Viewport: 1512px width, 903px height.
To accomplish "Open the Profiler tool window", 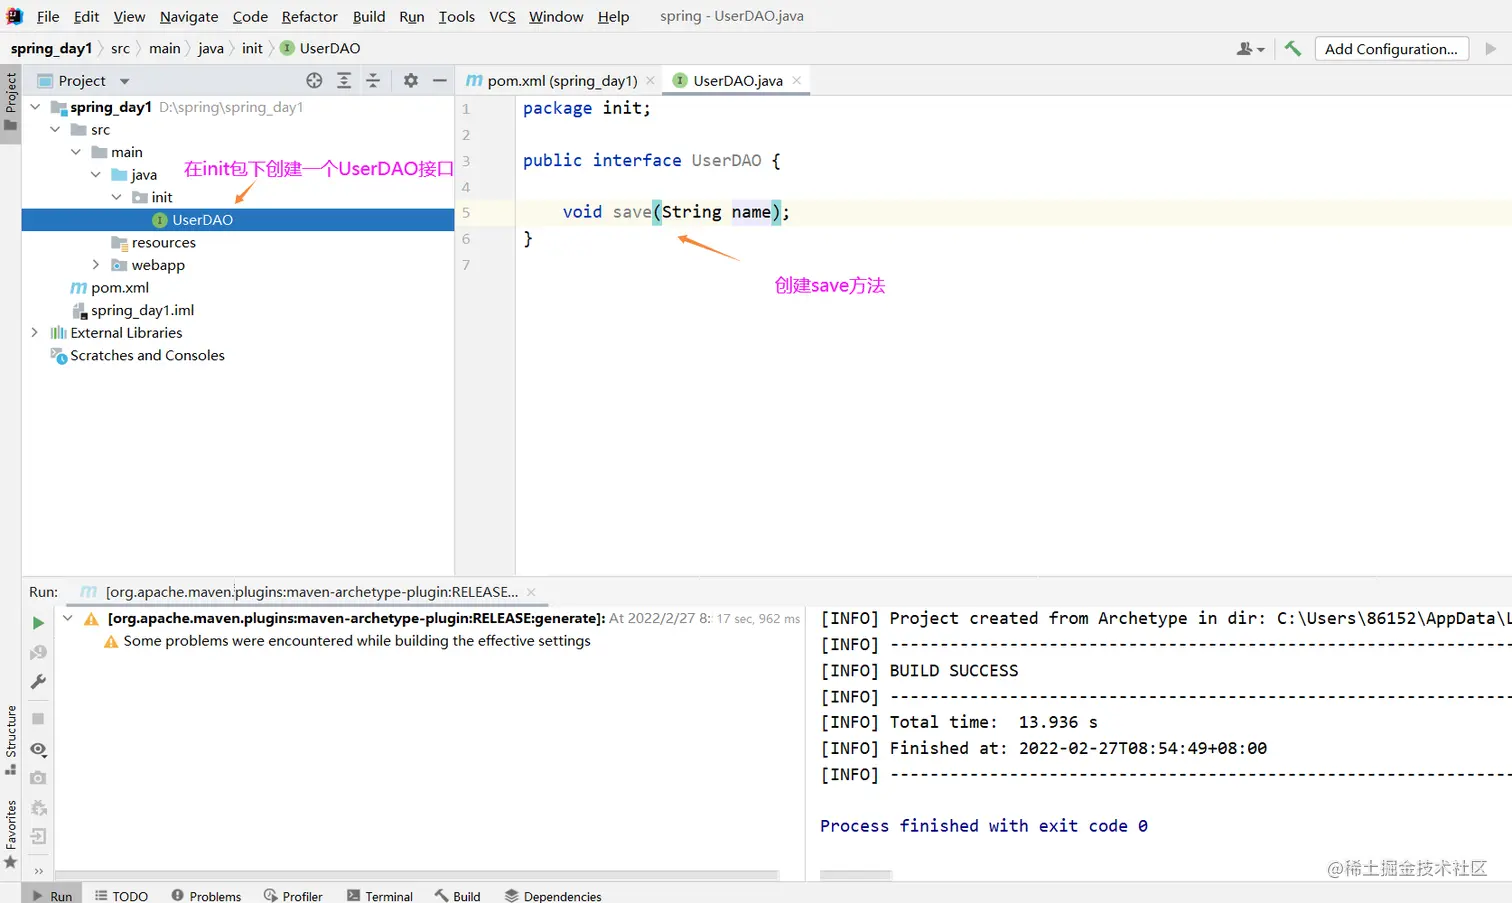I will pos(293,896).
